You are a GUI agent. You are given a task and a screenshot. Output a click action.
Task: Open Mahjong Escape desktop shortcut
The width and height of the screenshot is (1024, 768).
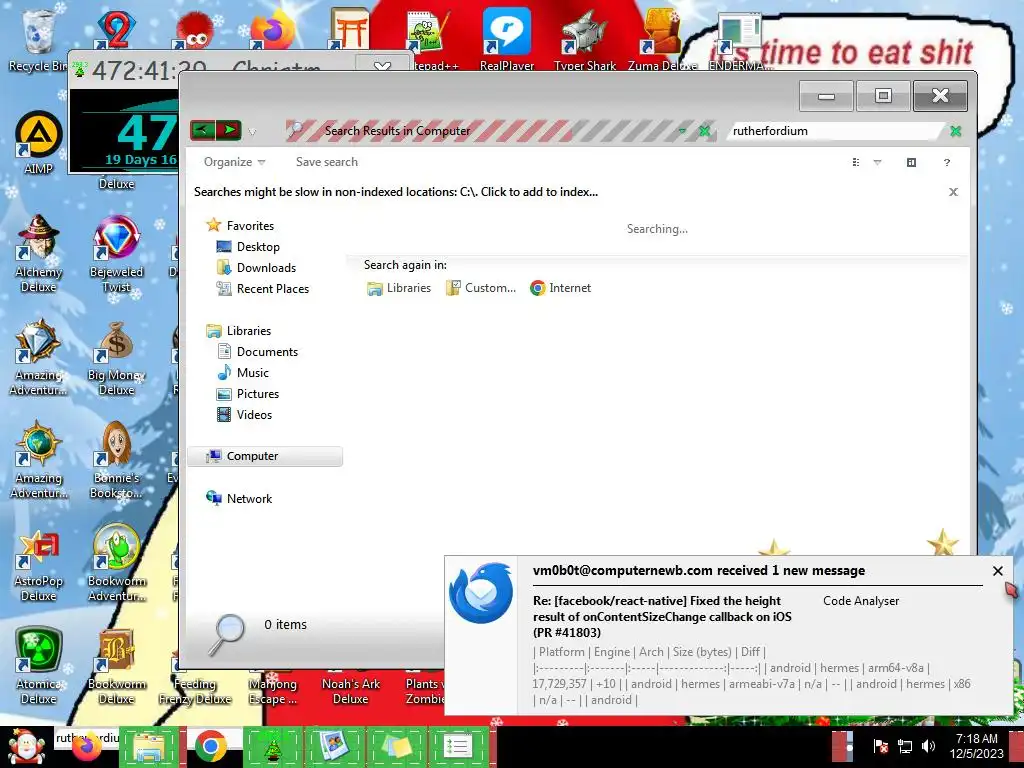click(272, 691)
